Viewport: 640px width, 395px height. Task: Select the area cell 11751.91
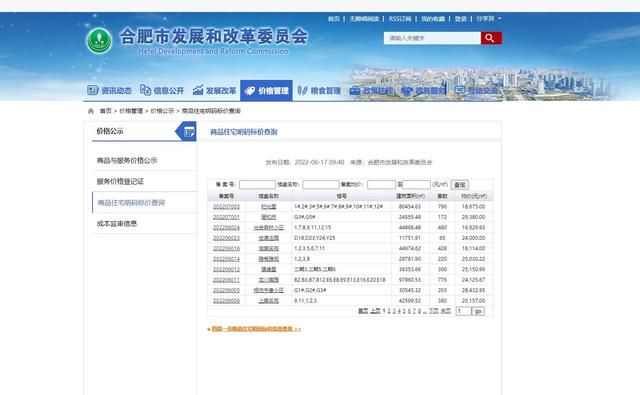410,238
